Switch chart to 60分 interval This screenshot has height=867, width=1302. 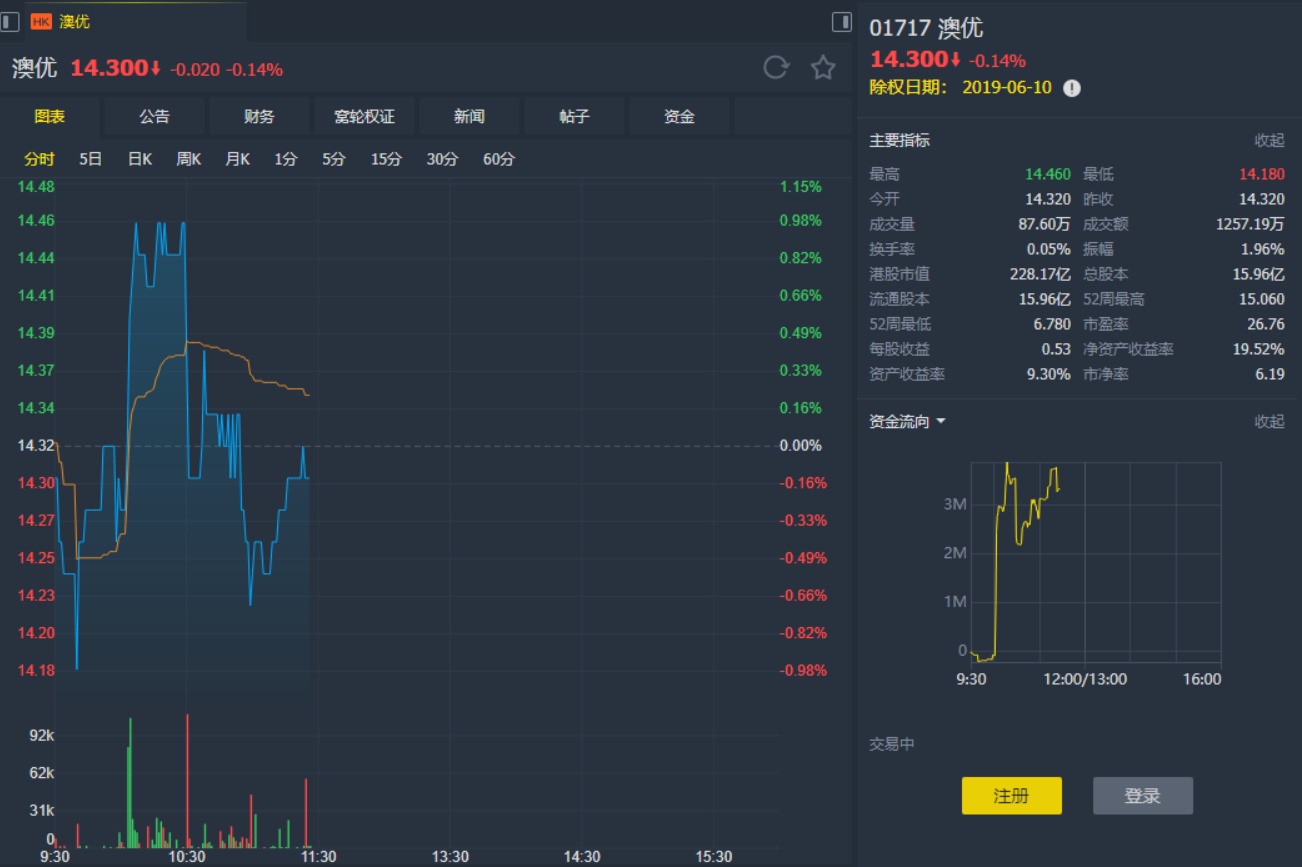pyautogui.click(x=499, y=159)
